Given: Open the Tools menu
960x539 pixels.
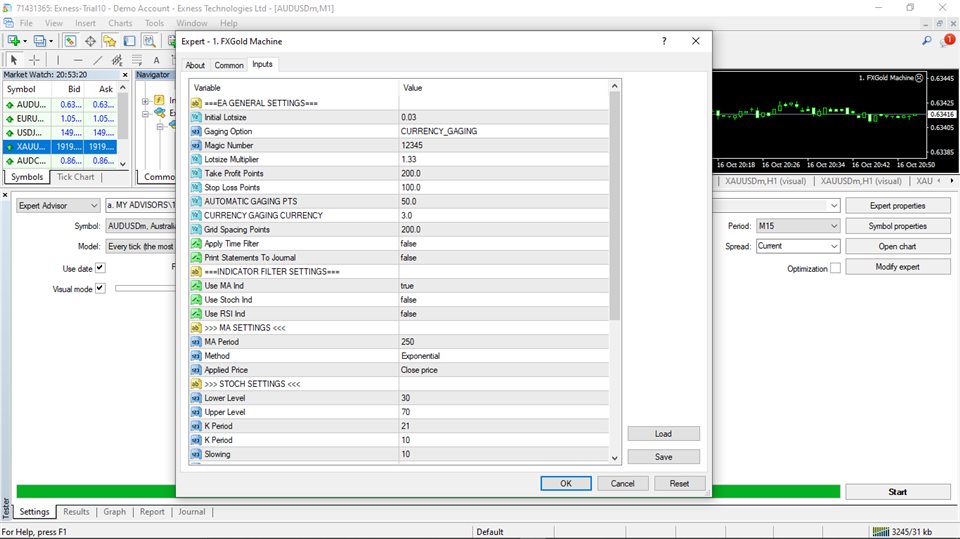Looking at the screenshot, I should 154,23.
